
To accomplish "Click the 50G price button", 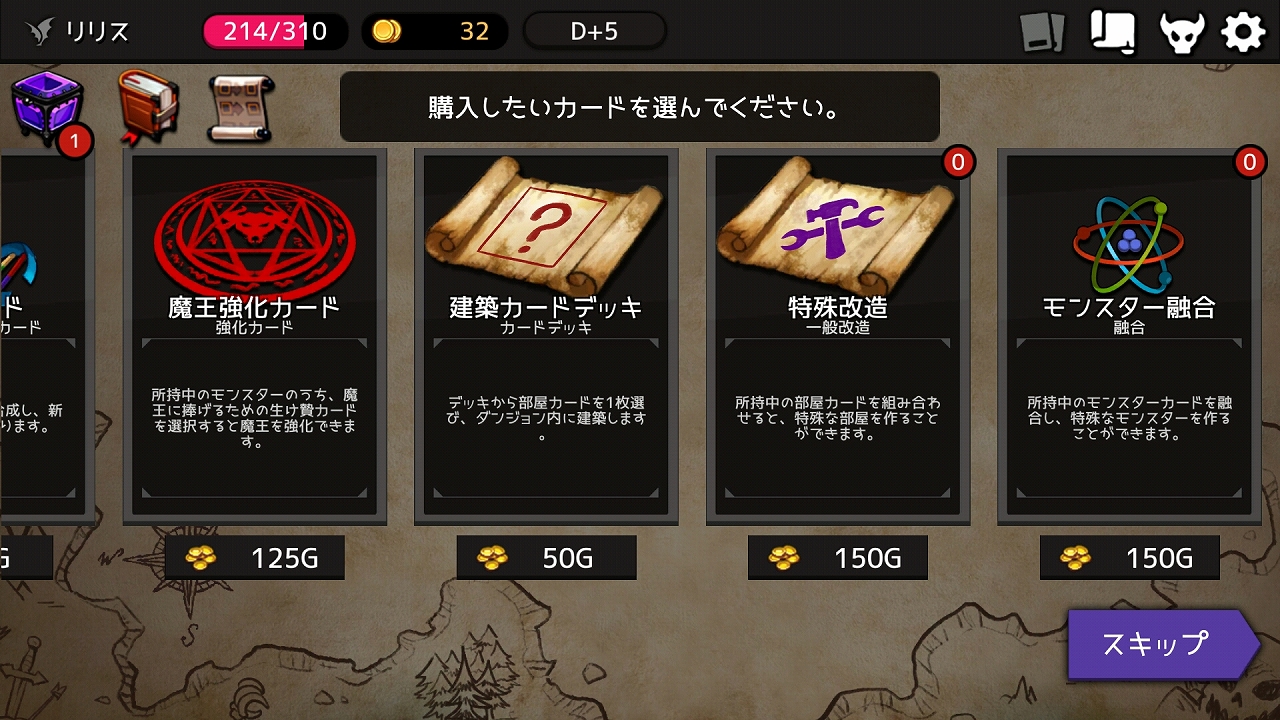I will (546, 558).
